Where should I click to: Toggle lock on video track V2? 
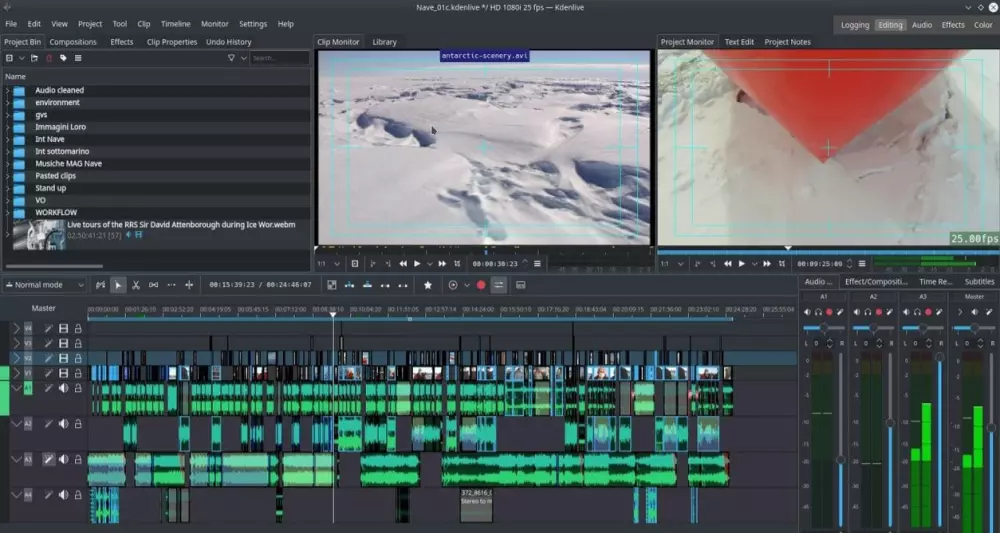tap(78, 358)
